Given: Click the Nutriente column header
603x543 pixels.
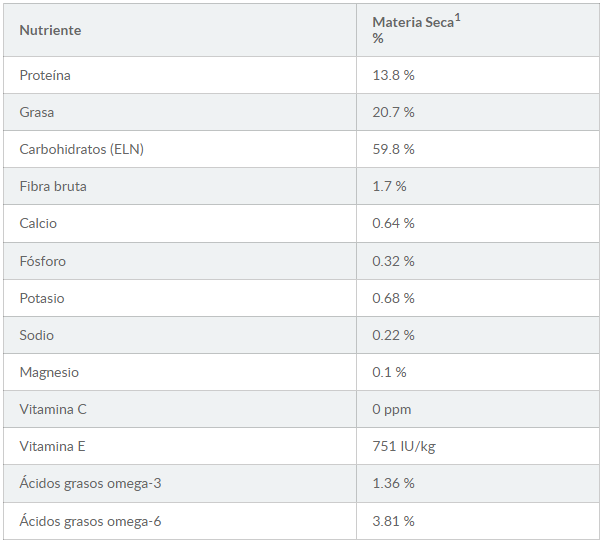Looking at the screenshot, I should click(x=50, y=30).
